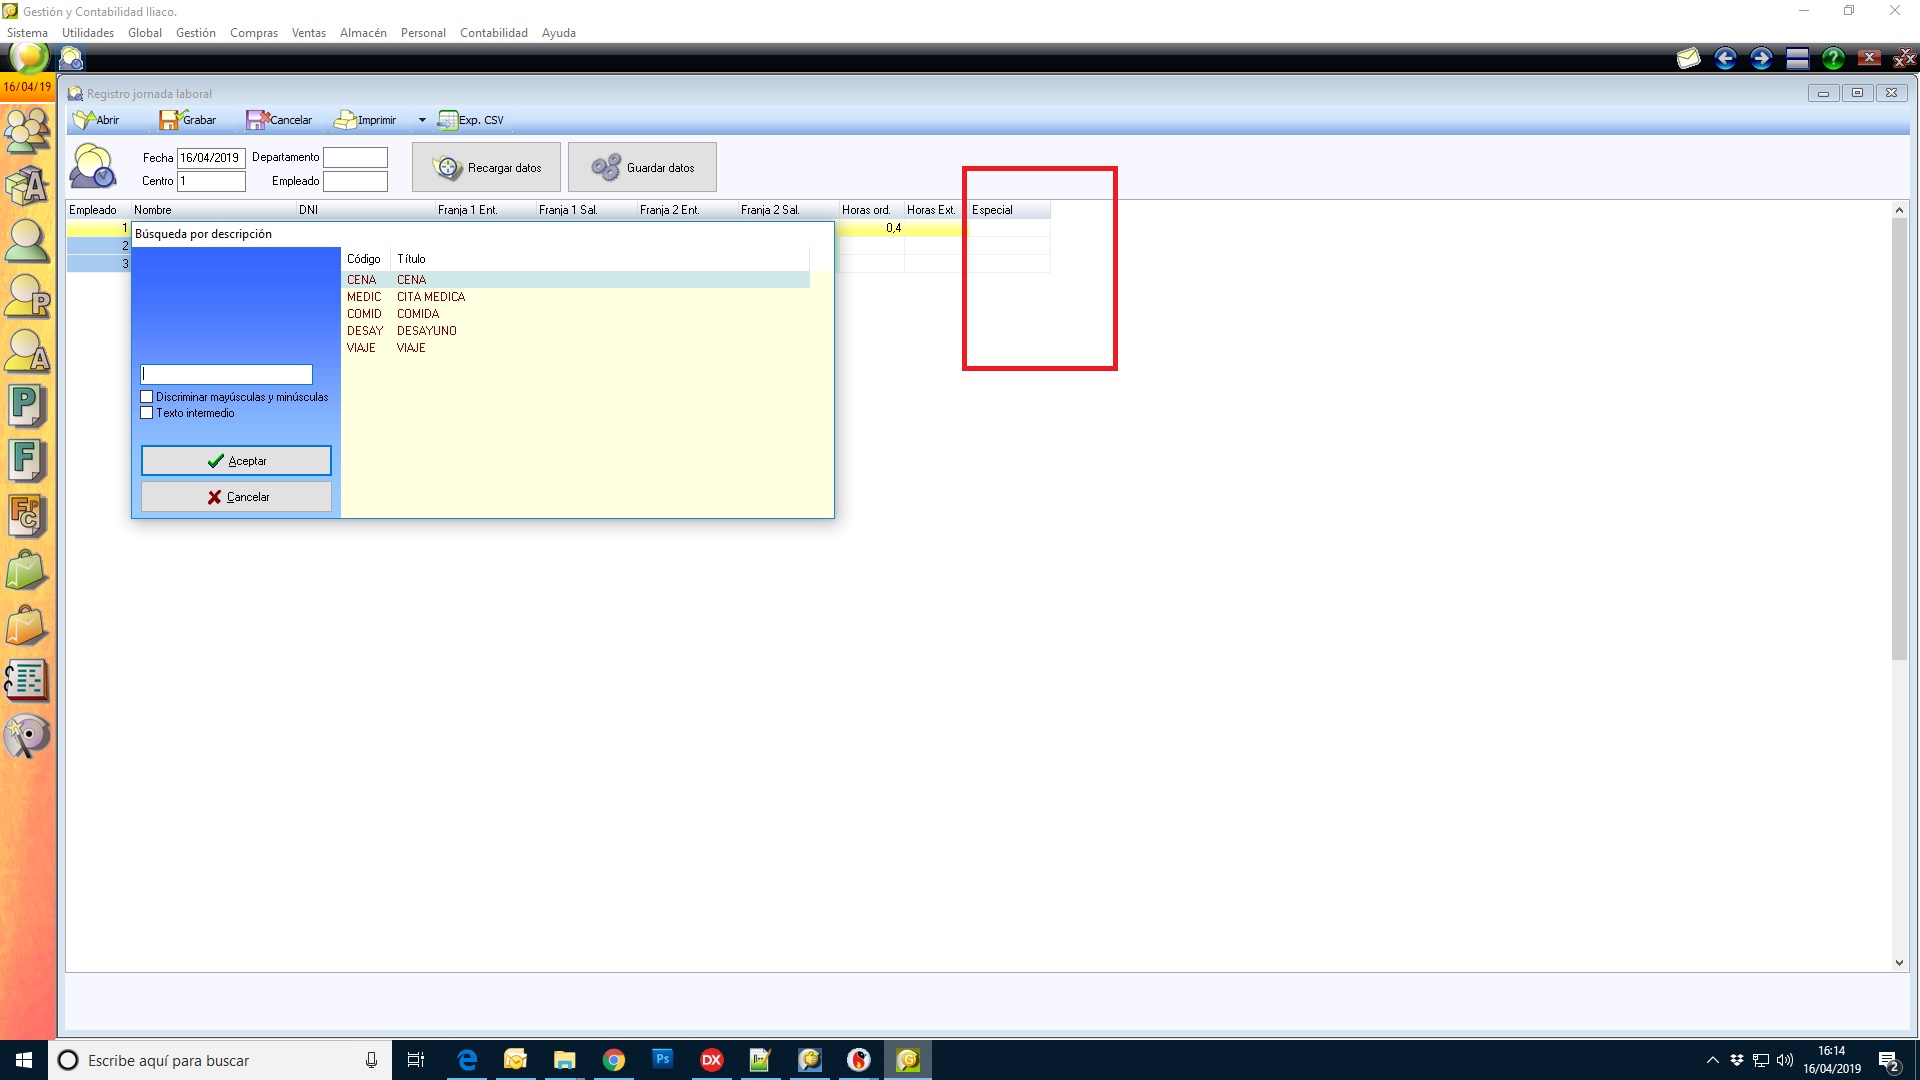Viewport: 1920px width, 1080px height.
Task: Save with the Grabar toolbar button
Action: pos(188,120)
